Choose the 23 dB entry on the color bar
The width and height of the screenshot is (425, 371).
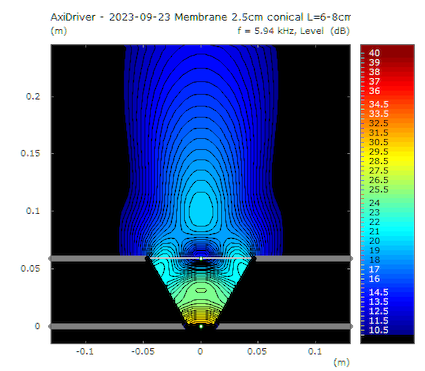[374, 212]
